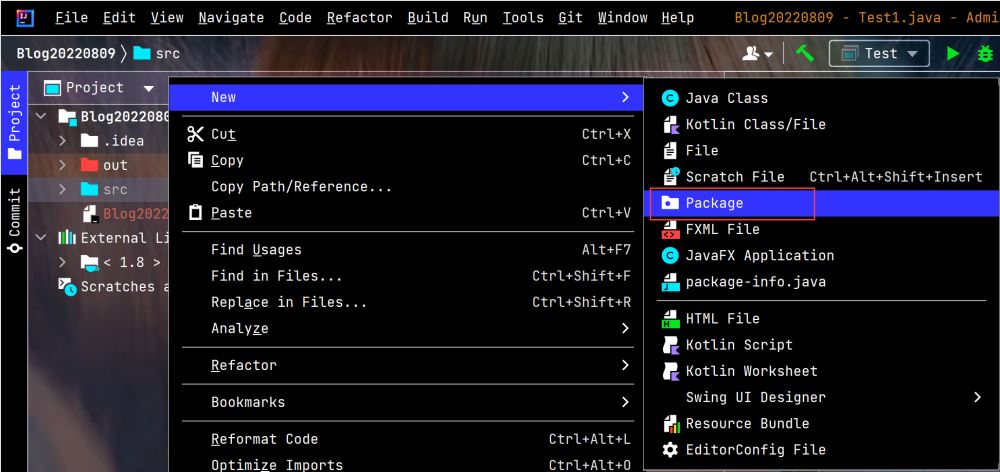The height and width of the screenshot is (472, 1000).
Task: Click the Build project hammer icon
Action: [x=805, y=54]
